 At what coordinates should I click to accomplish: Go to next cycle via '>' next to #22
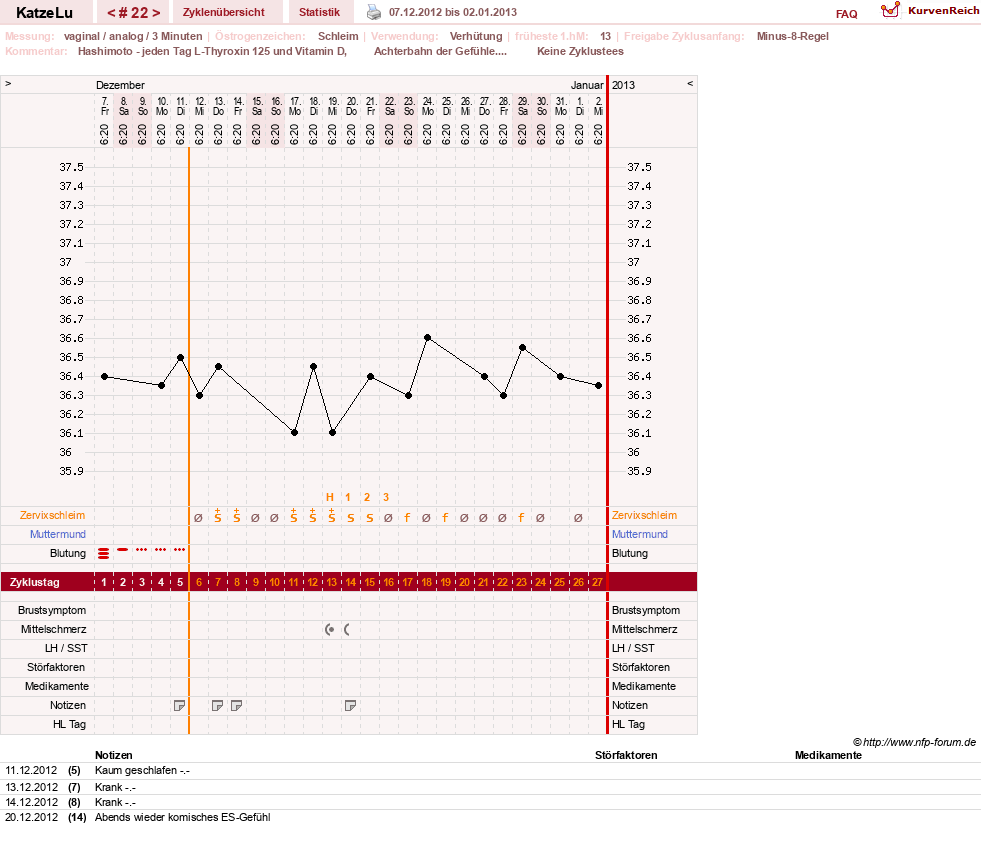click(156, 13)
